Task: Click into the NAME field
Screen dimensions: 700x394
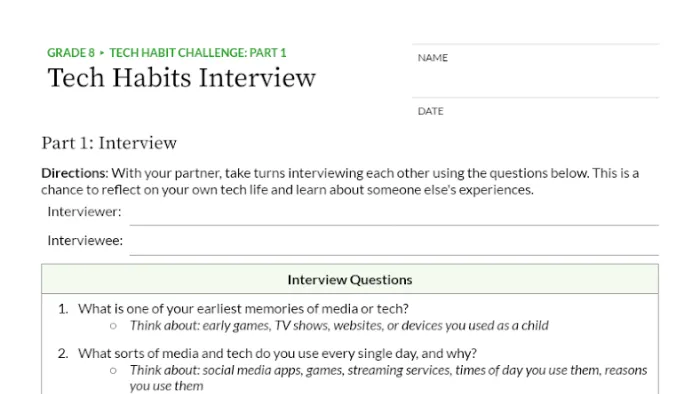Action: click(x=535, y=71)
